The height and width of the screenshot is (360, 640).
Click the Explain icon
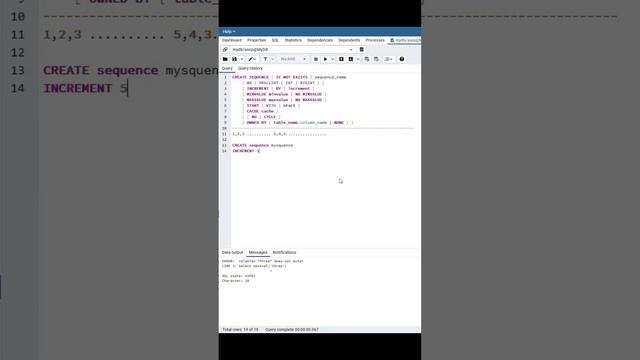point(341,59)
